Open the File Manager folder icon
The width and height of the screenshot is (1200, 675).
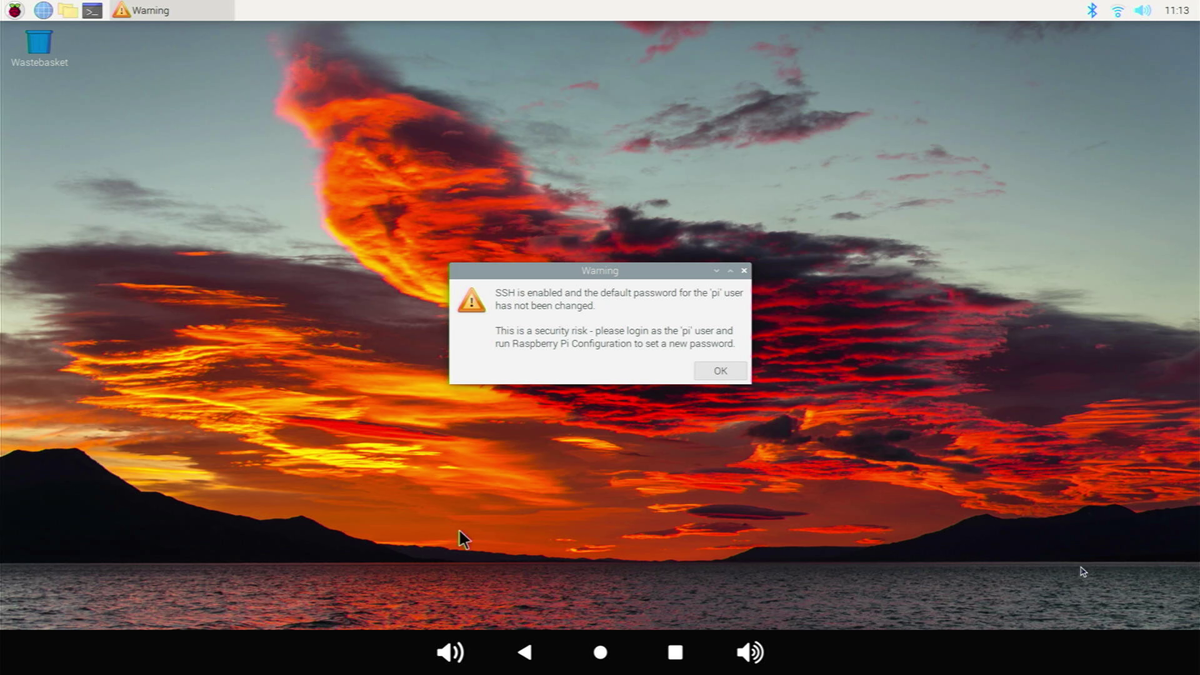(68, 10)
